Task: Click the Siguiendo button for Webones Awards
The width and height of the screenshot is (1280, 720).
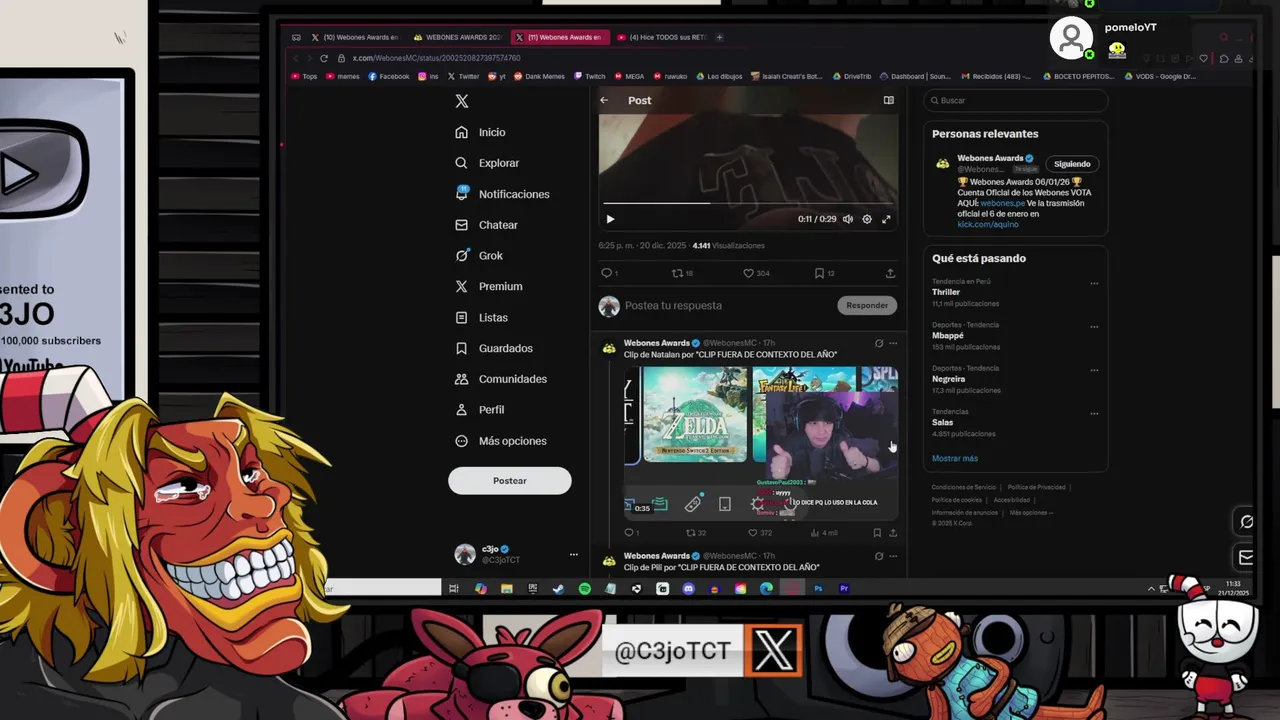Action: coord(1072,164)
